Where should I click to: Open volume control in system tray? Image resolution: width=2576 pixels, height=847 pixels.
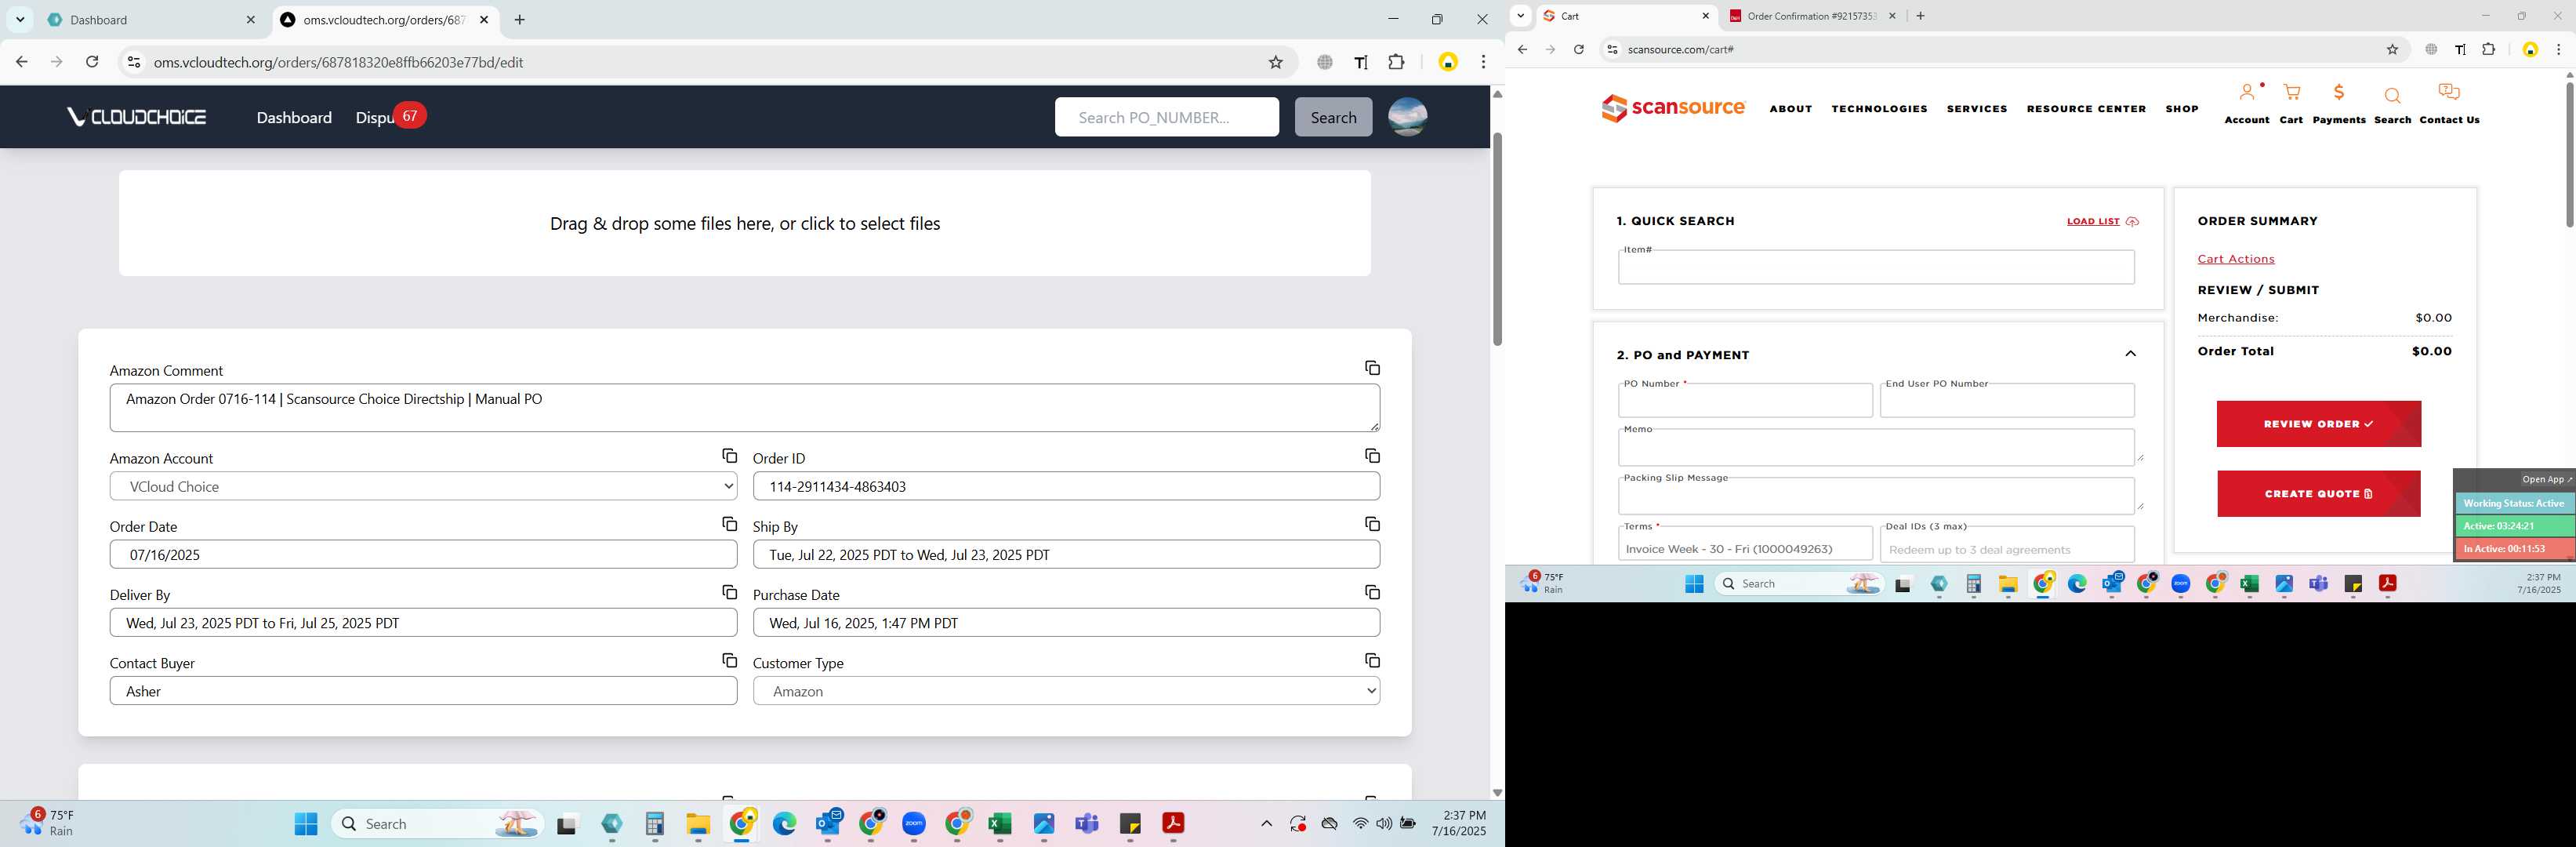click(1384, 823)
